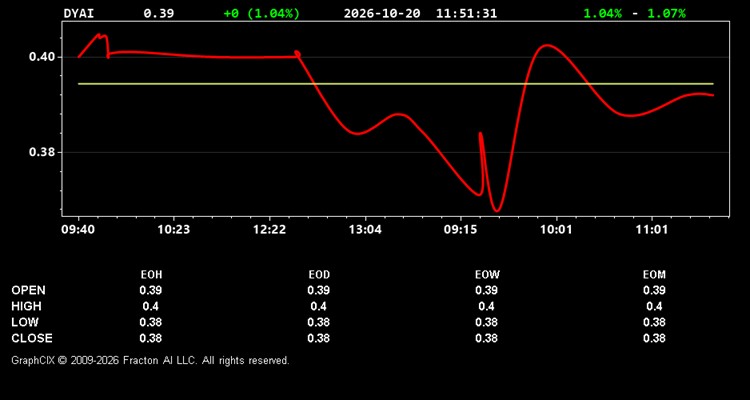Select the 09:15 time axis label
The width and height of the screenshot is (750, 400).
[x=460, y=230]
